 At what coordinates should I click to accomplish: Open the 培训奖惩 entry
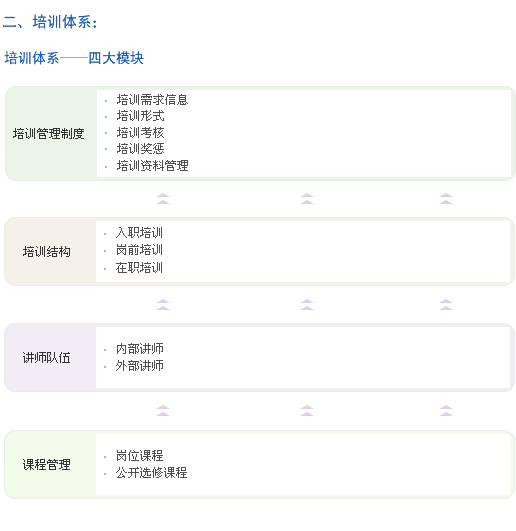[x=140, y=149]
